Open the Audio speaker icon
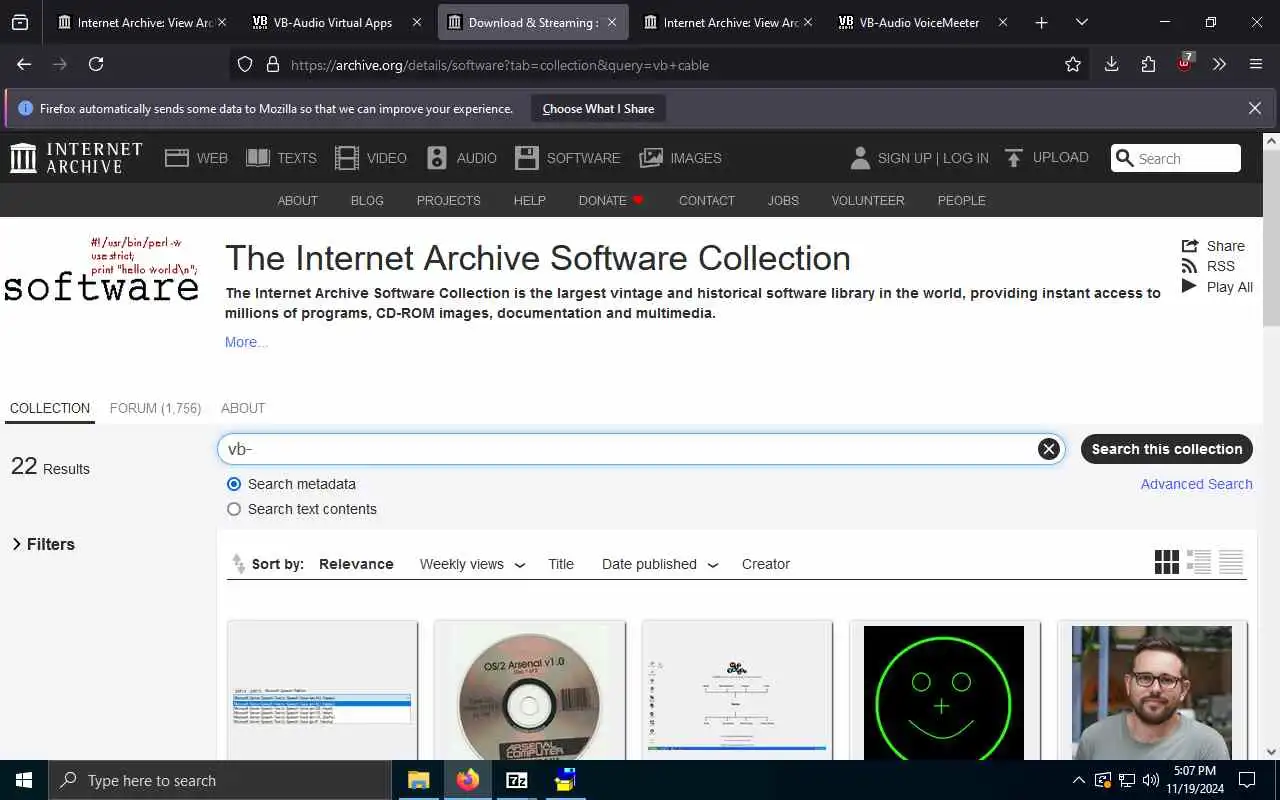The height and width of the screenshot is (800, 1280). (437, 158)
